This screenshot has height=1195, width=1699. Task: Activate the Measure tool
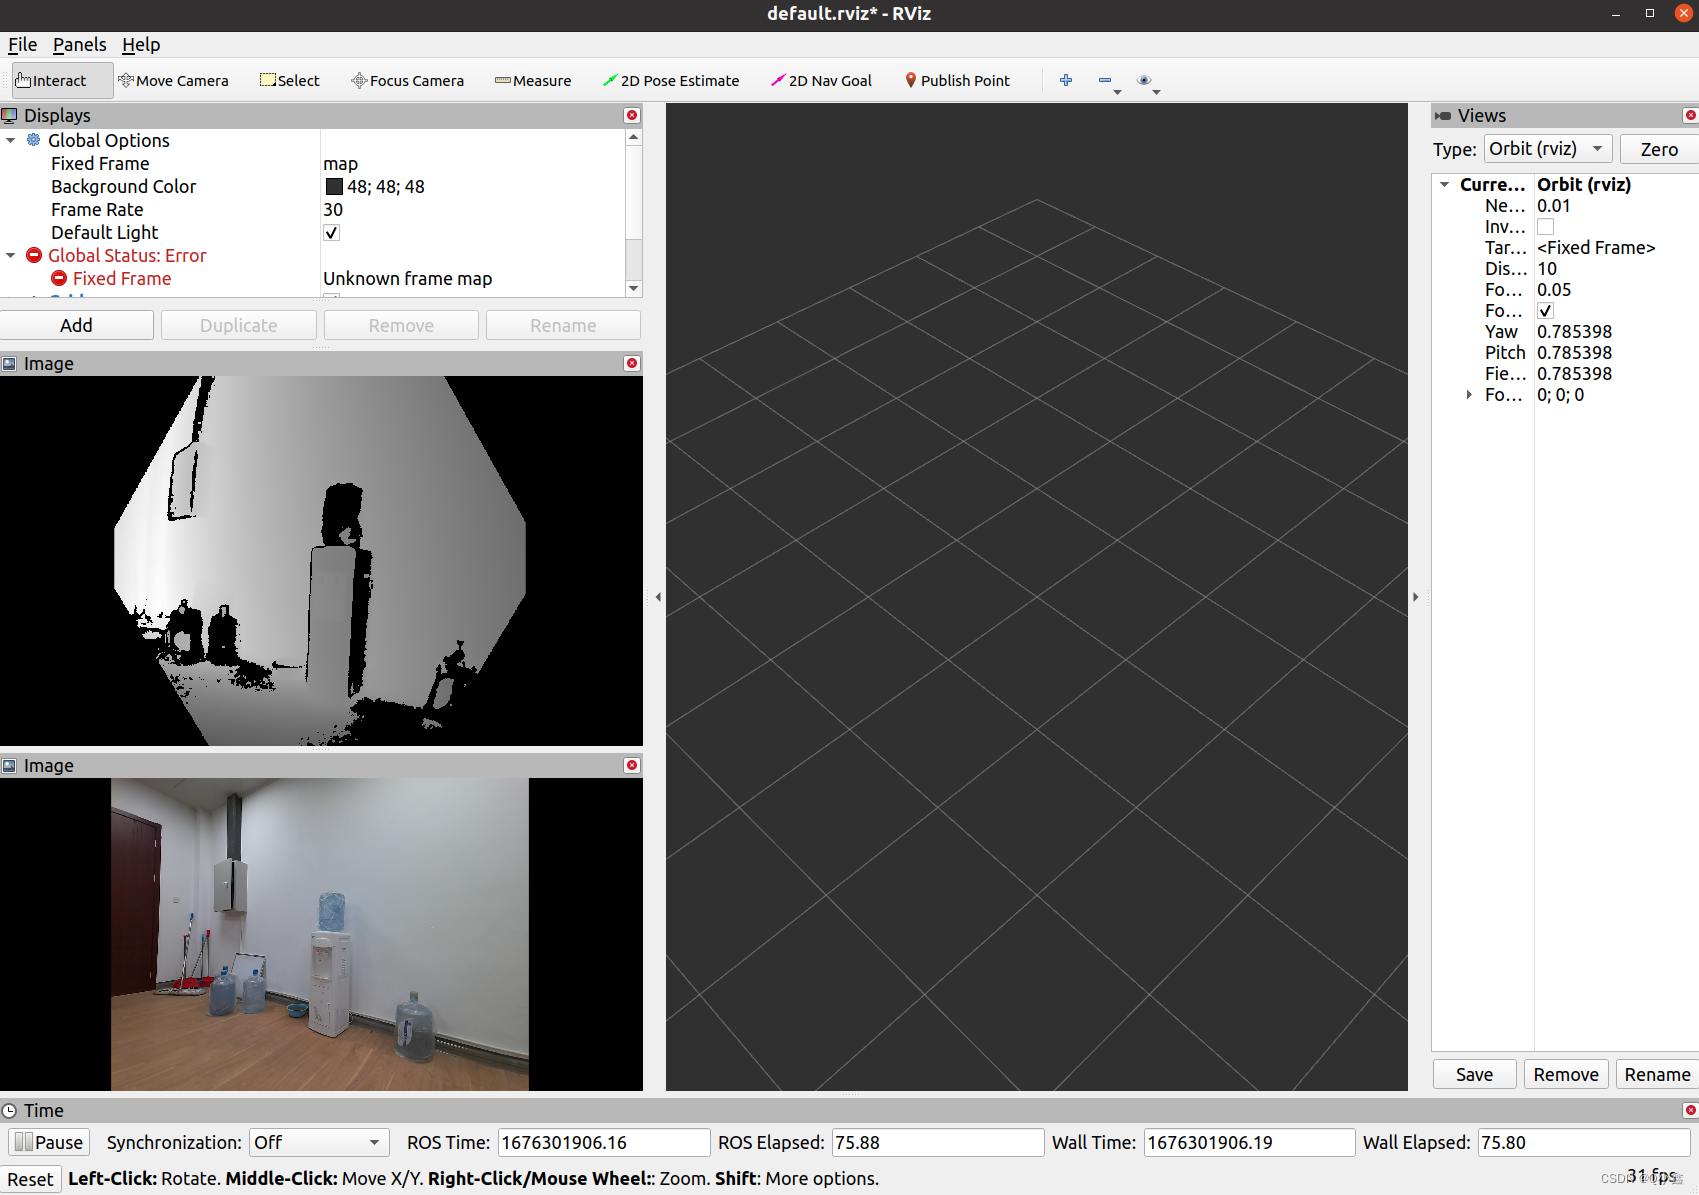pyautogui.click(x=533, y=80)
